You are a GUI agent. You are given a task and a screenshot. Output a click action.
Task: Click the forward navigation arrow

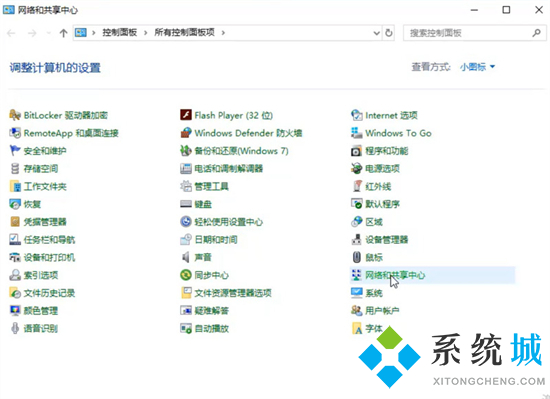coord(32,33)
